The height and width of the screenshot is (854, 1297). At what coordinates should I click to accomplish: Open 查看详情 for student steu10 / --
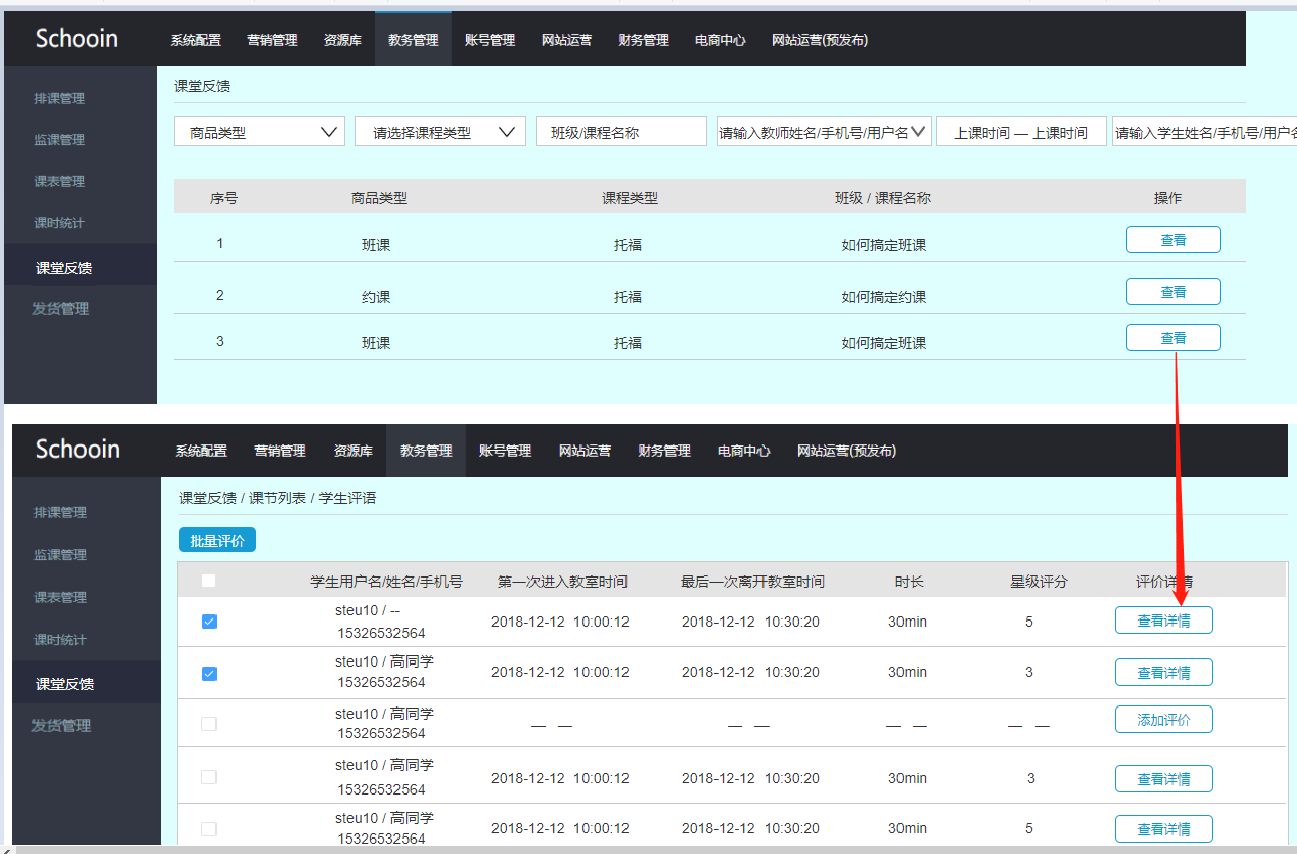pyautogui.click(x=1164, y=620)
